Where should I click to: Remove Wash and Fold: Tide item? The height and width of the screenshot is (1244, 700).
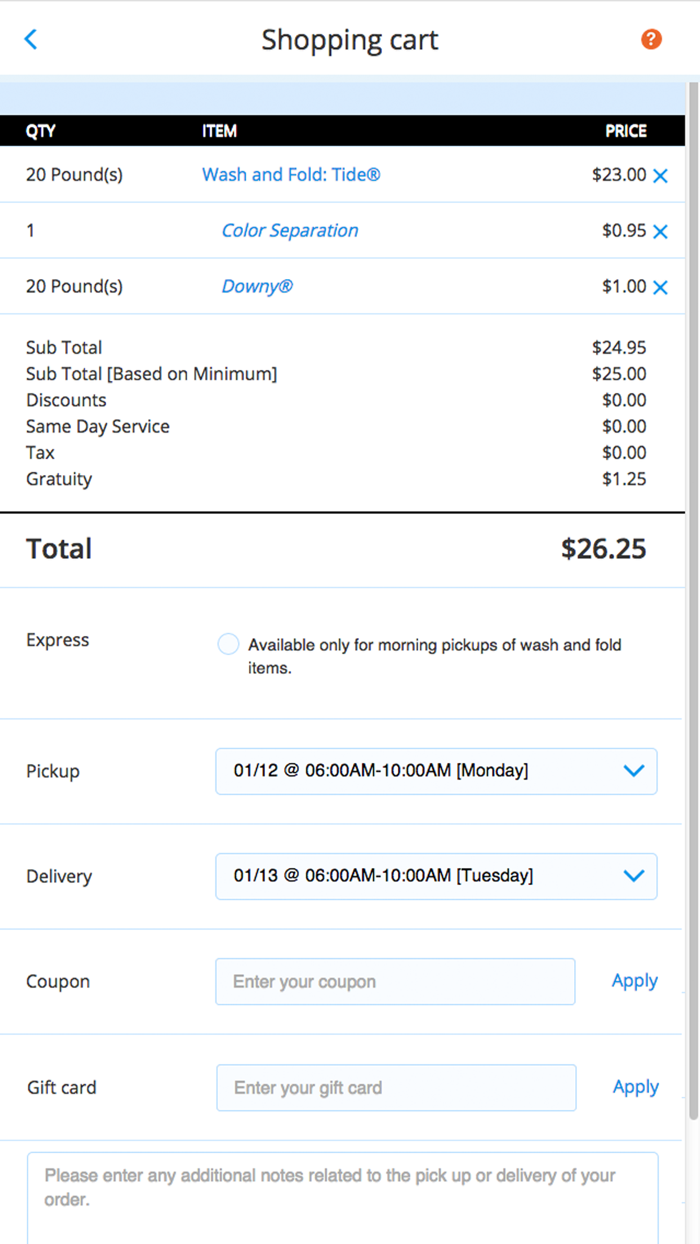pyautogui.click(x=660, y=176)
